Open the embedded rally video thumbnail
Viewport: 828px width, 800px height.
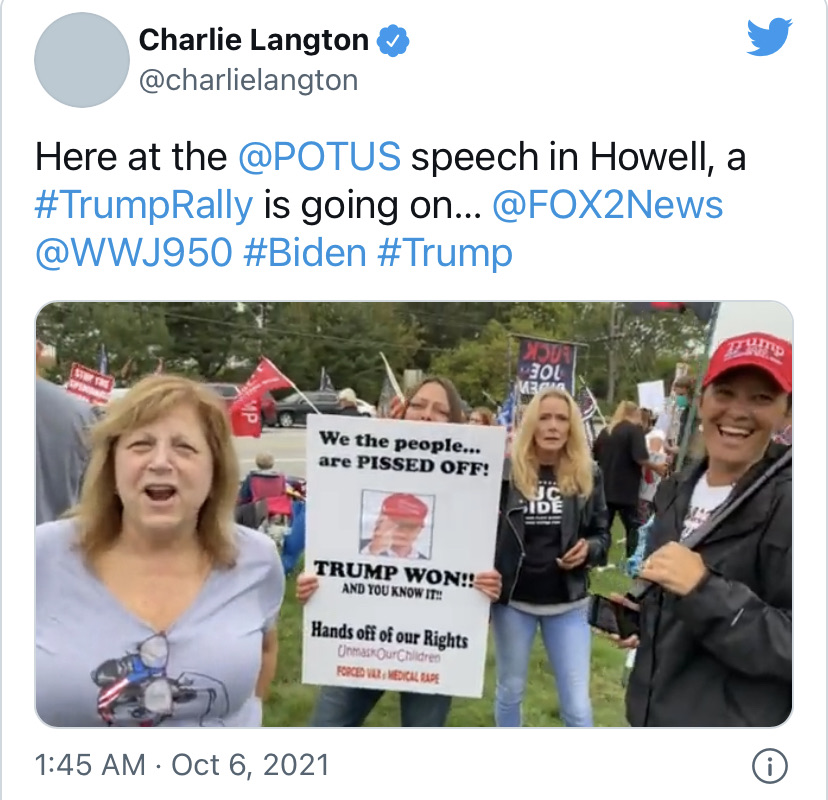click(414, 514)
